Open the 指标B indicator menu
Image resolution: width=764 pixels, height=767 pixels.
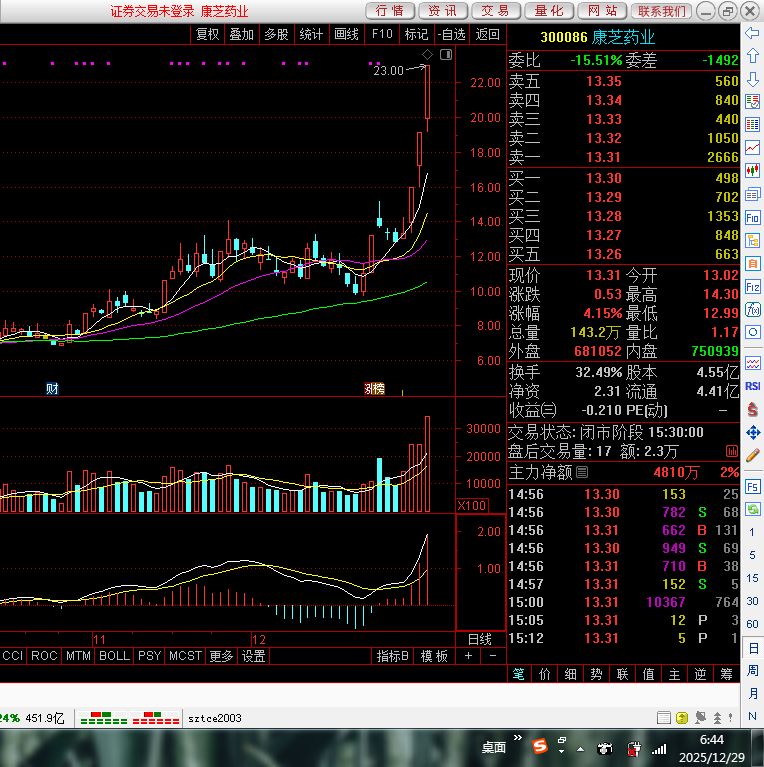click(393, 656)
